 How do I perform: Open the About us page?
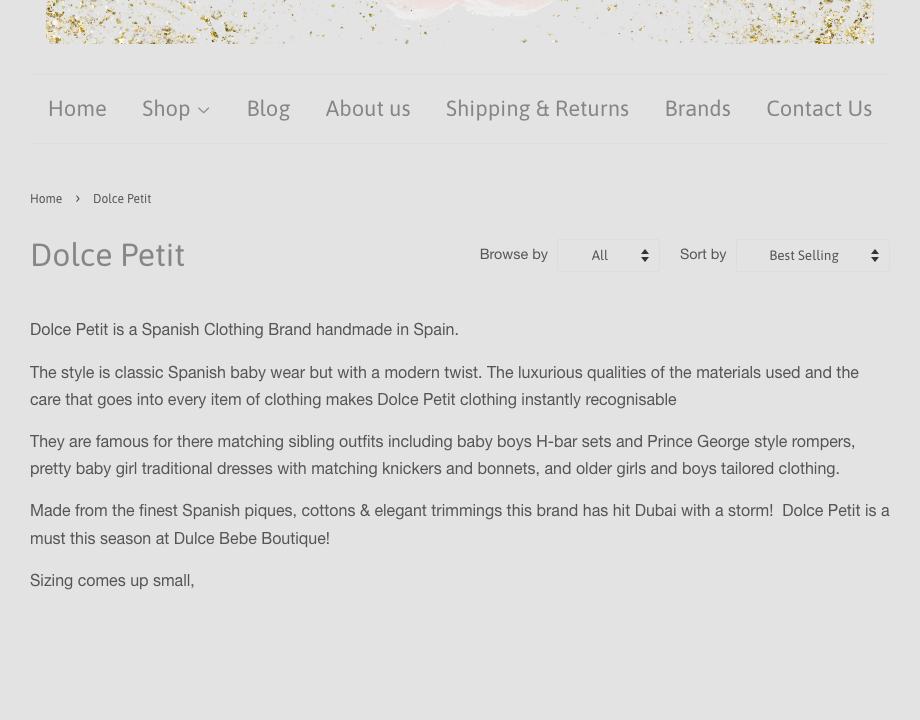pyautogui.click(x=368, y=109)
